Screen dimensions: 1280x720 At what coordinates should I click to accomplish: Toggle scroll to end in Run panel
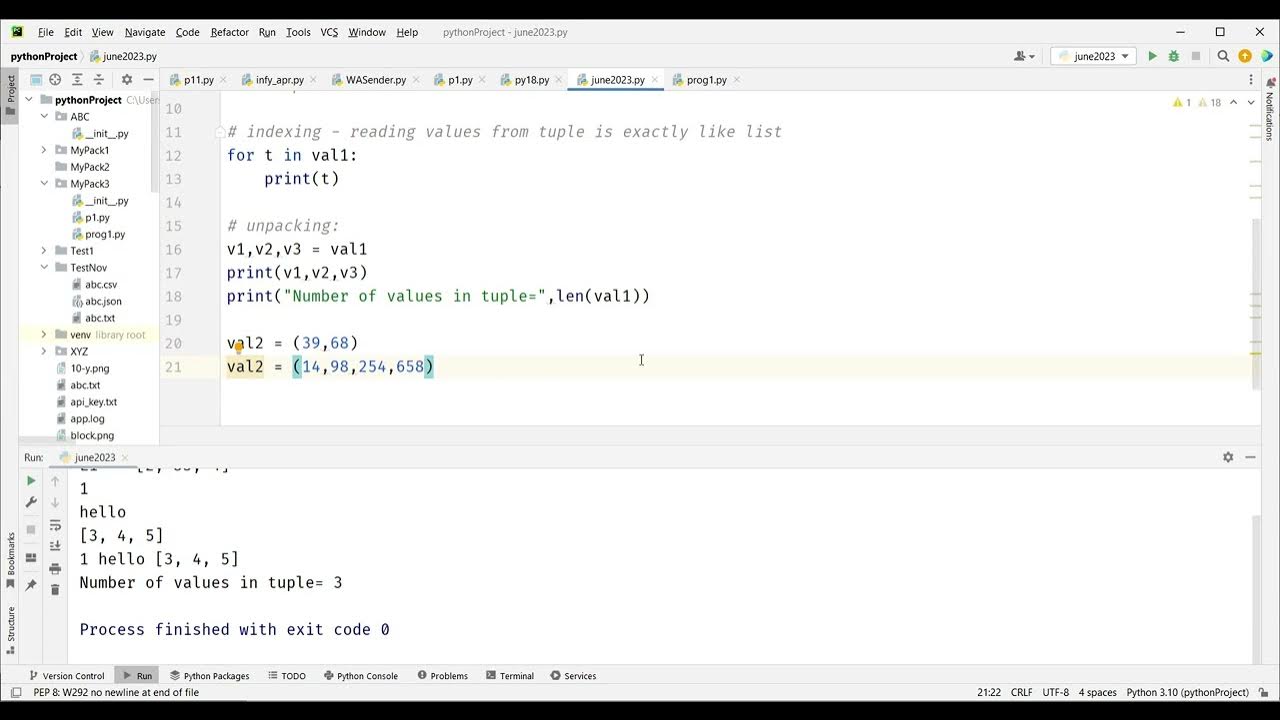coord(55,547)
